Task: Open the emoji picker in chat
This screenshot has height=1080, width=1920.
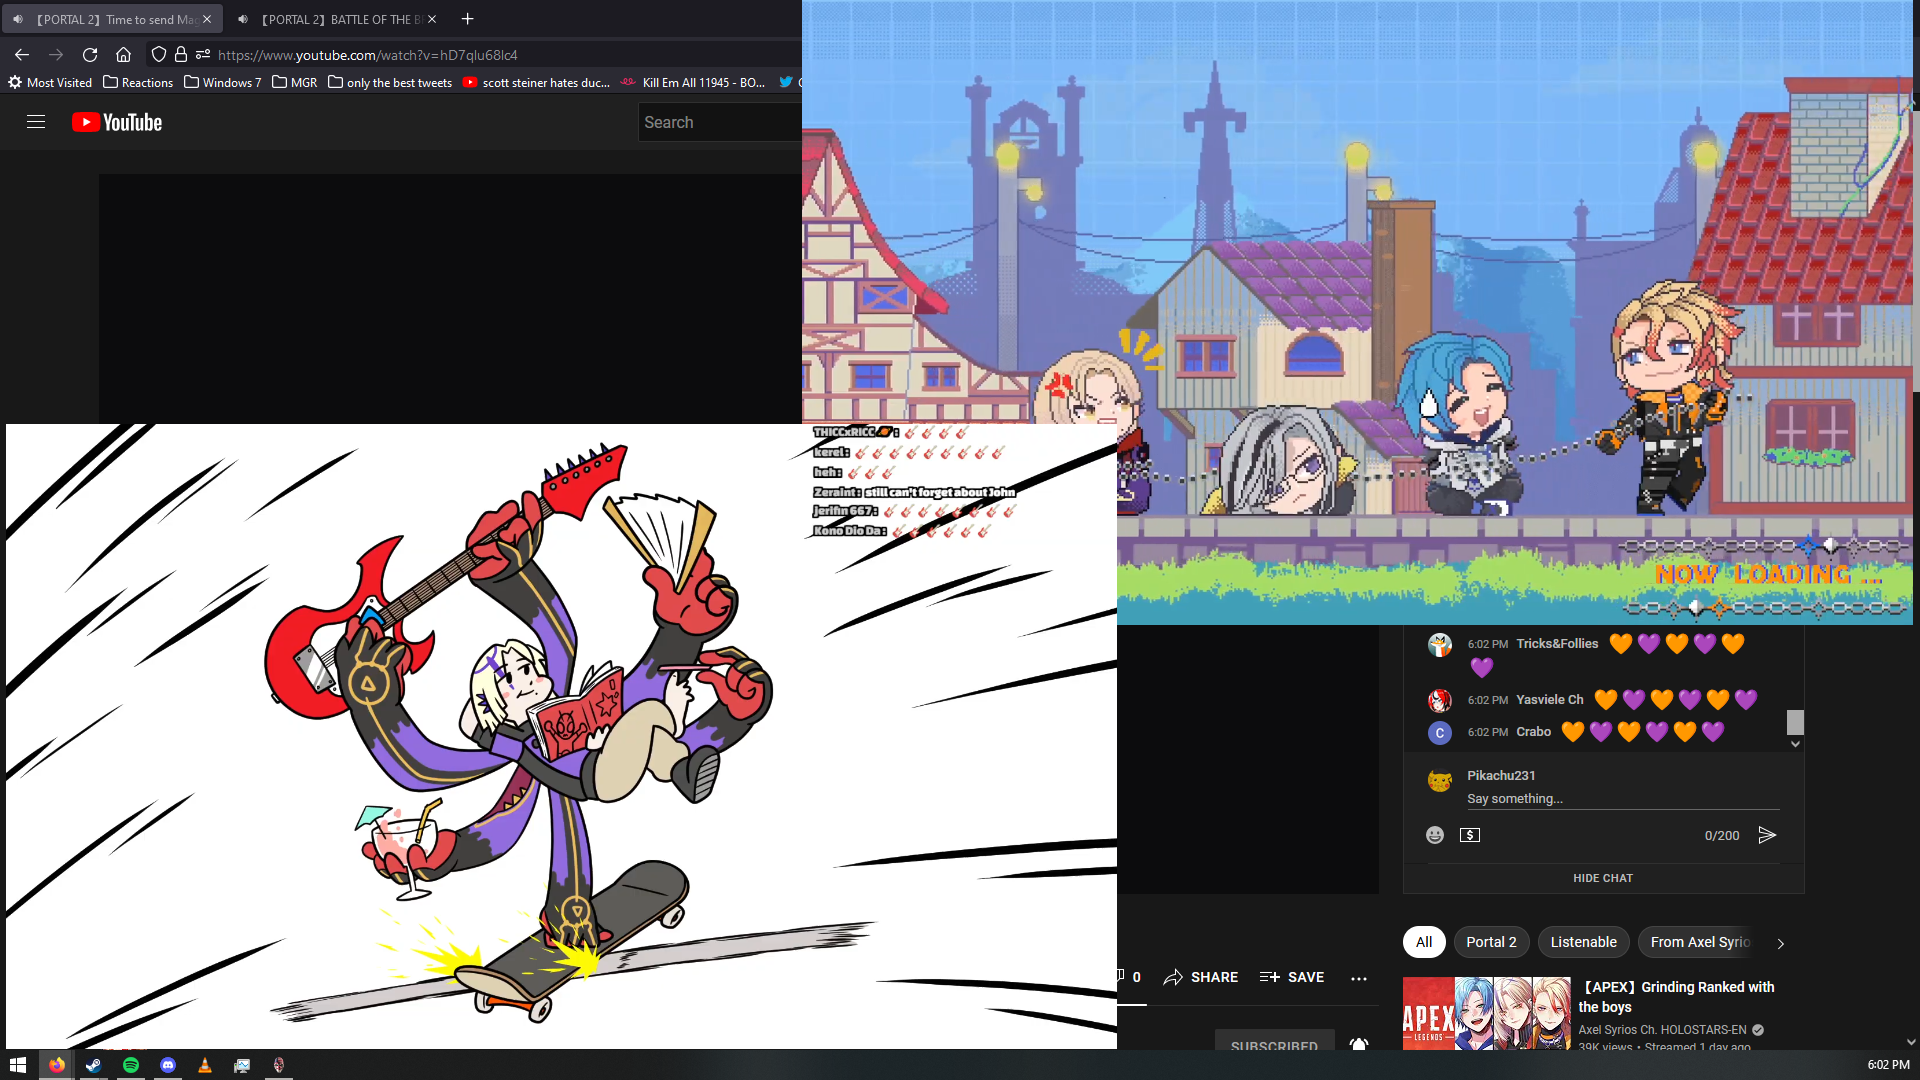Action: [x=1435, y=835]
